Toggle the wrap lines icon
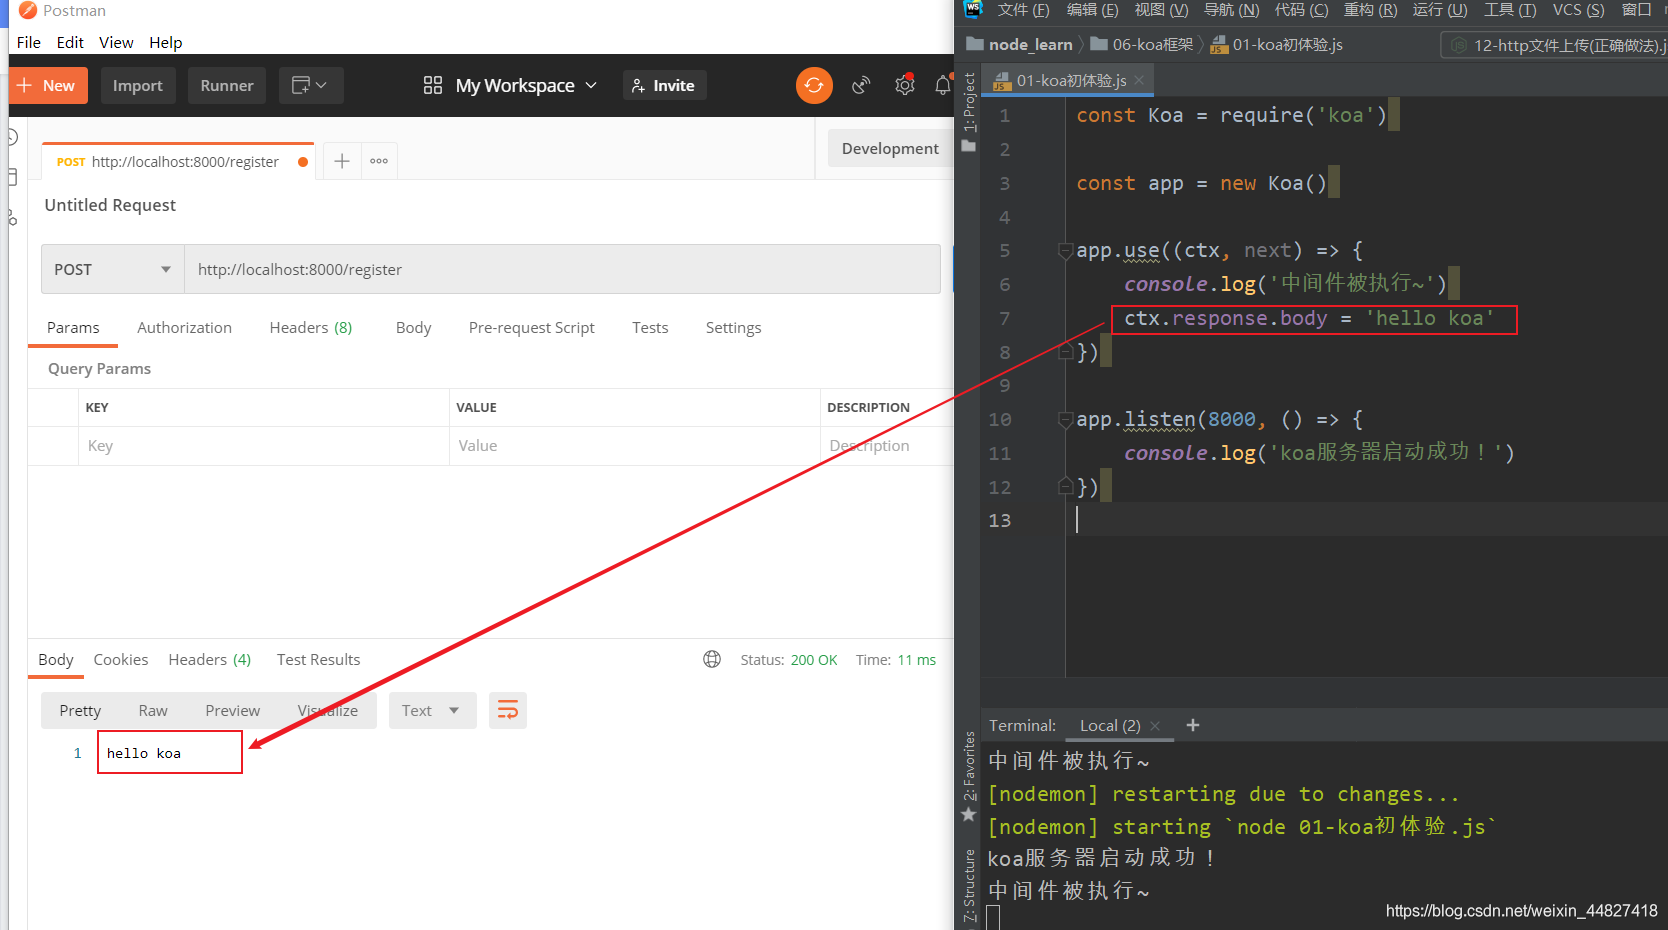The width and height of the screenshot is (1668, 930). tap(508, 711)
